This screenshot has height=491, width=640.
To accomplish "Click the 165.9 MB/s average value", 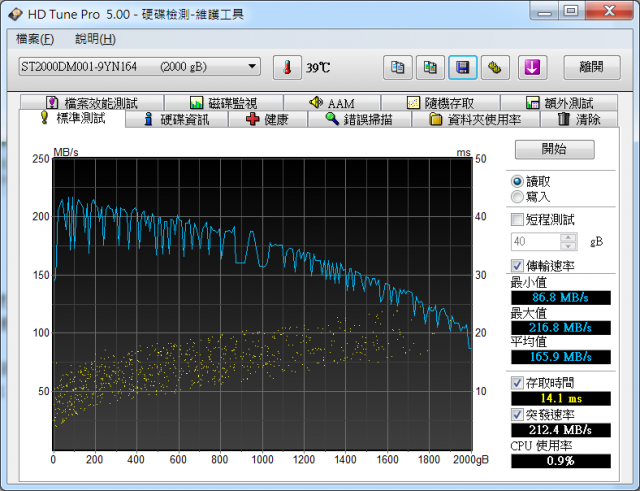I will 561,357.
